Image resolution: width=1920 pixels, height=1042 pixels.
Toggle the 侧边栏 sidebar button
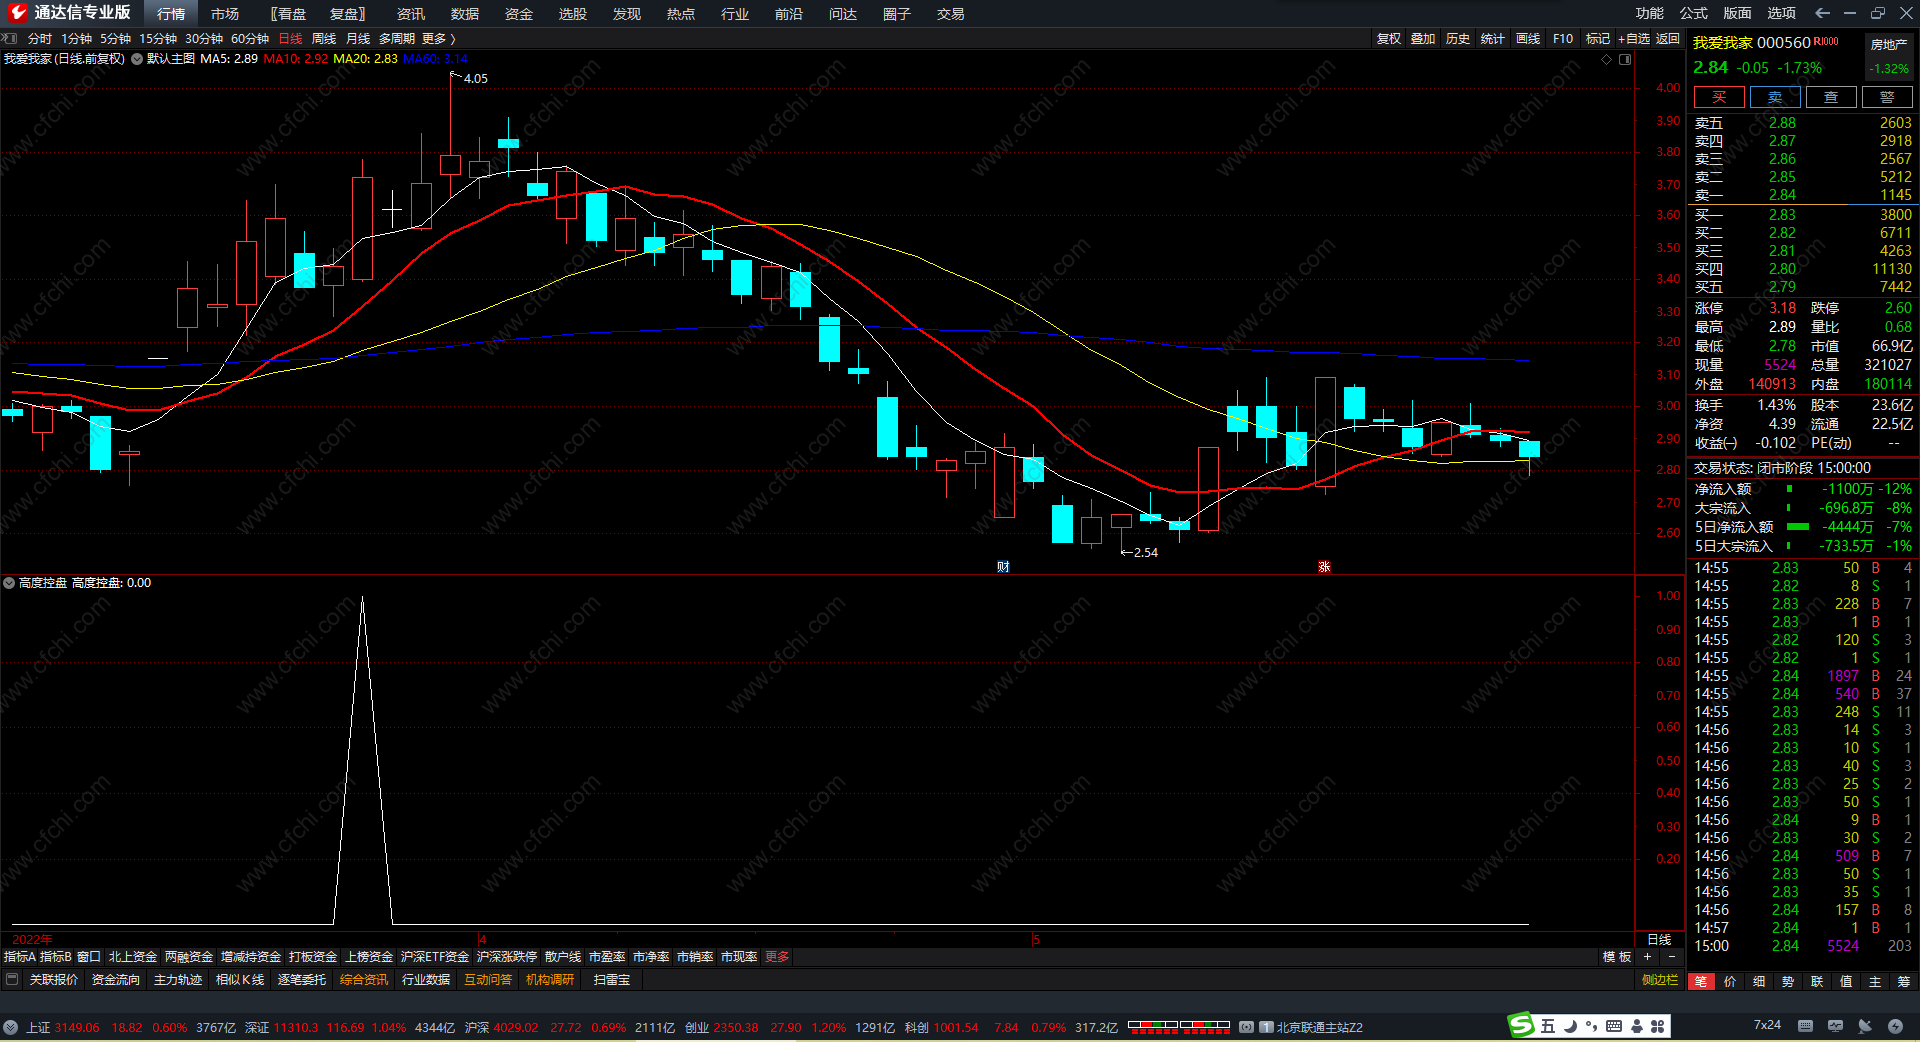click(x=1660, y=980)
